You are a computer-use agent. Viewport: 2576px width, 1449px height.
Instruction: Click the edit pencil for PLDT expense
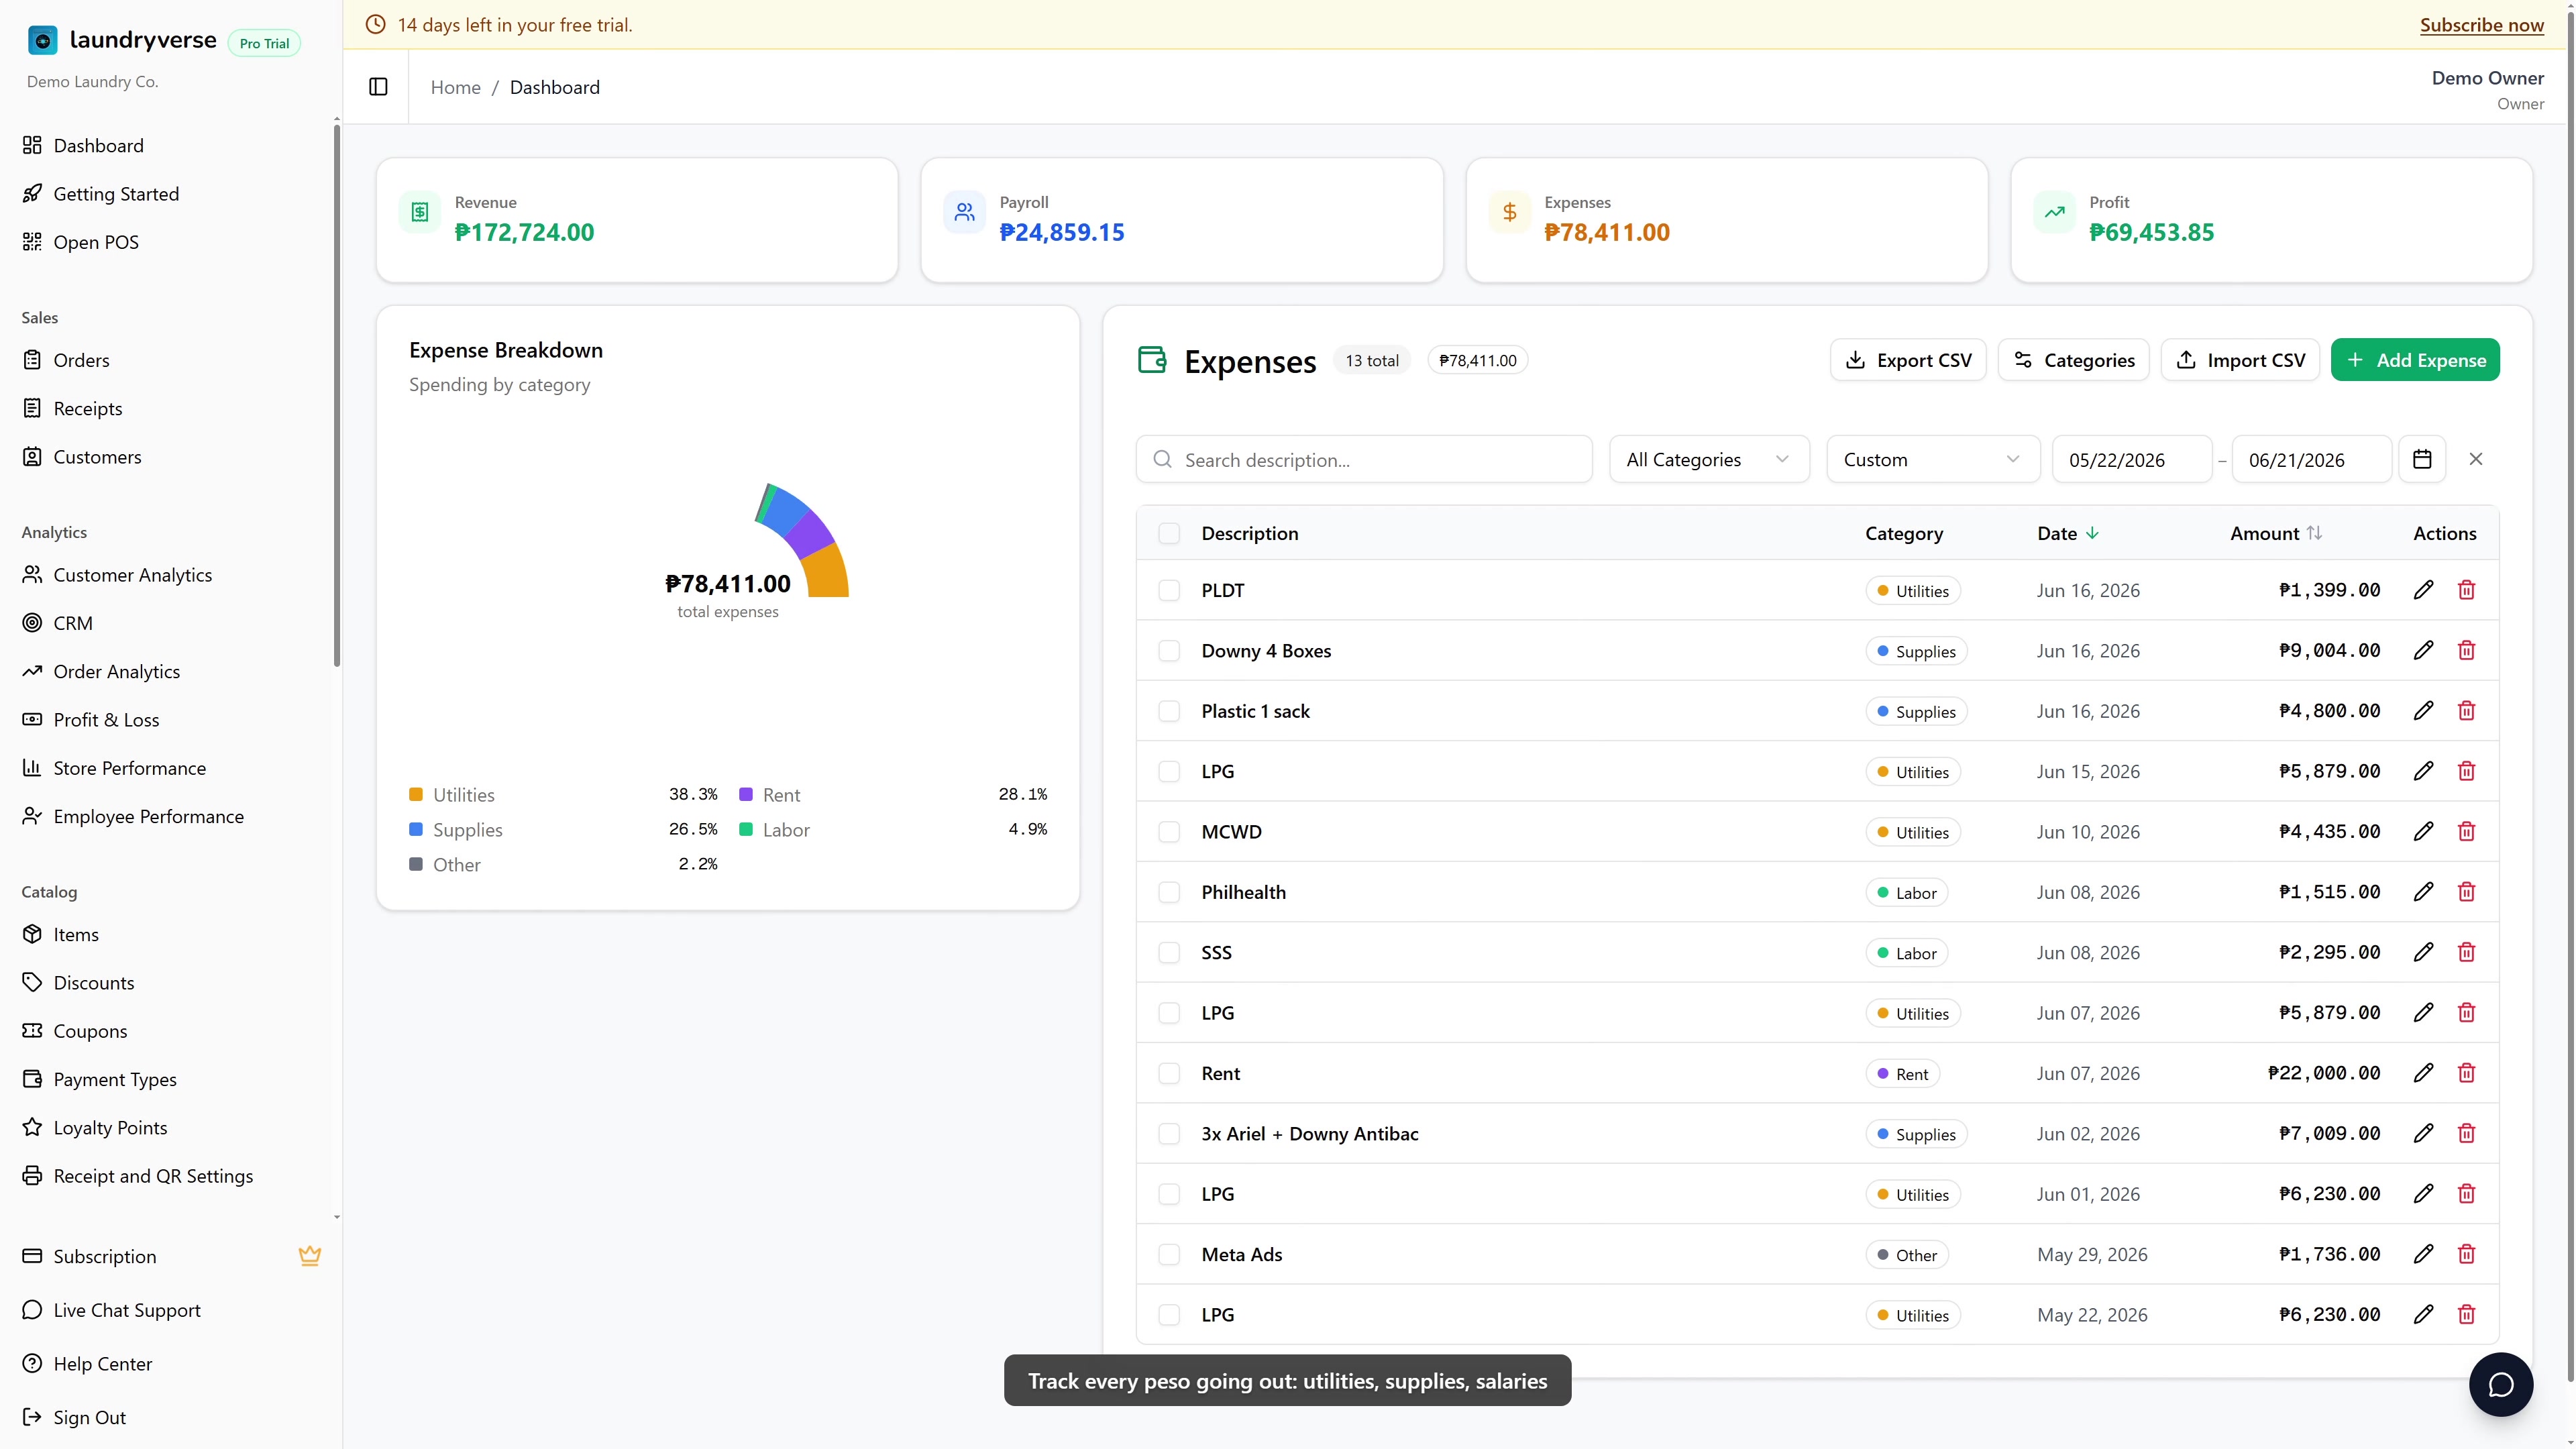[x=2423, y=590]
